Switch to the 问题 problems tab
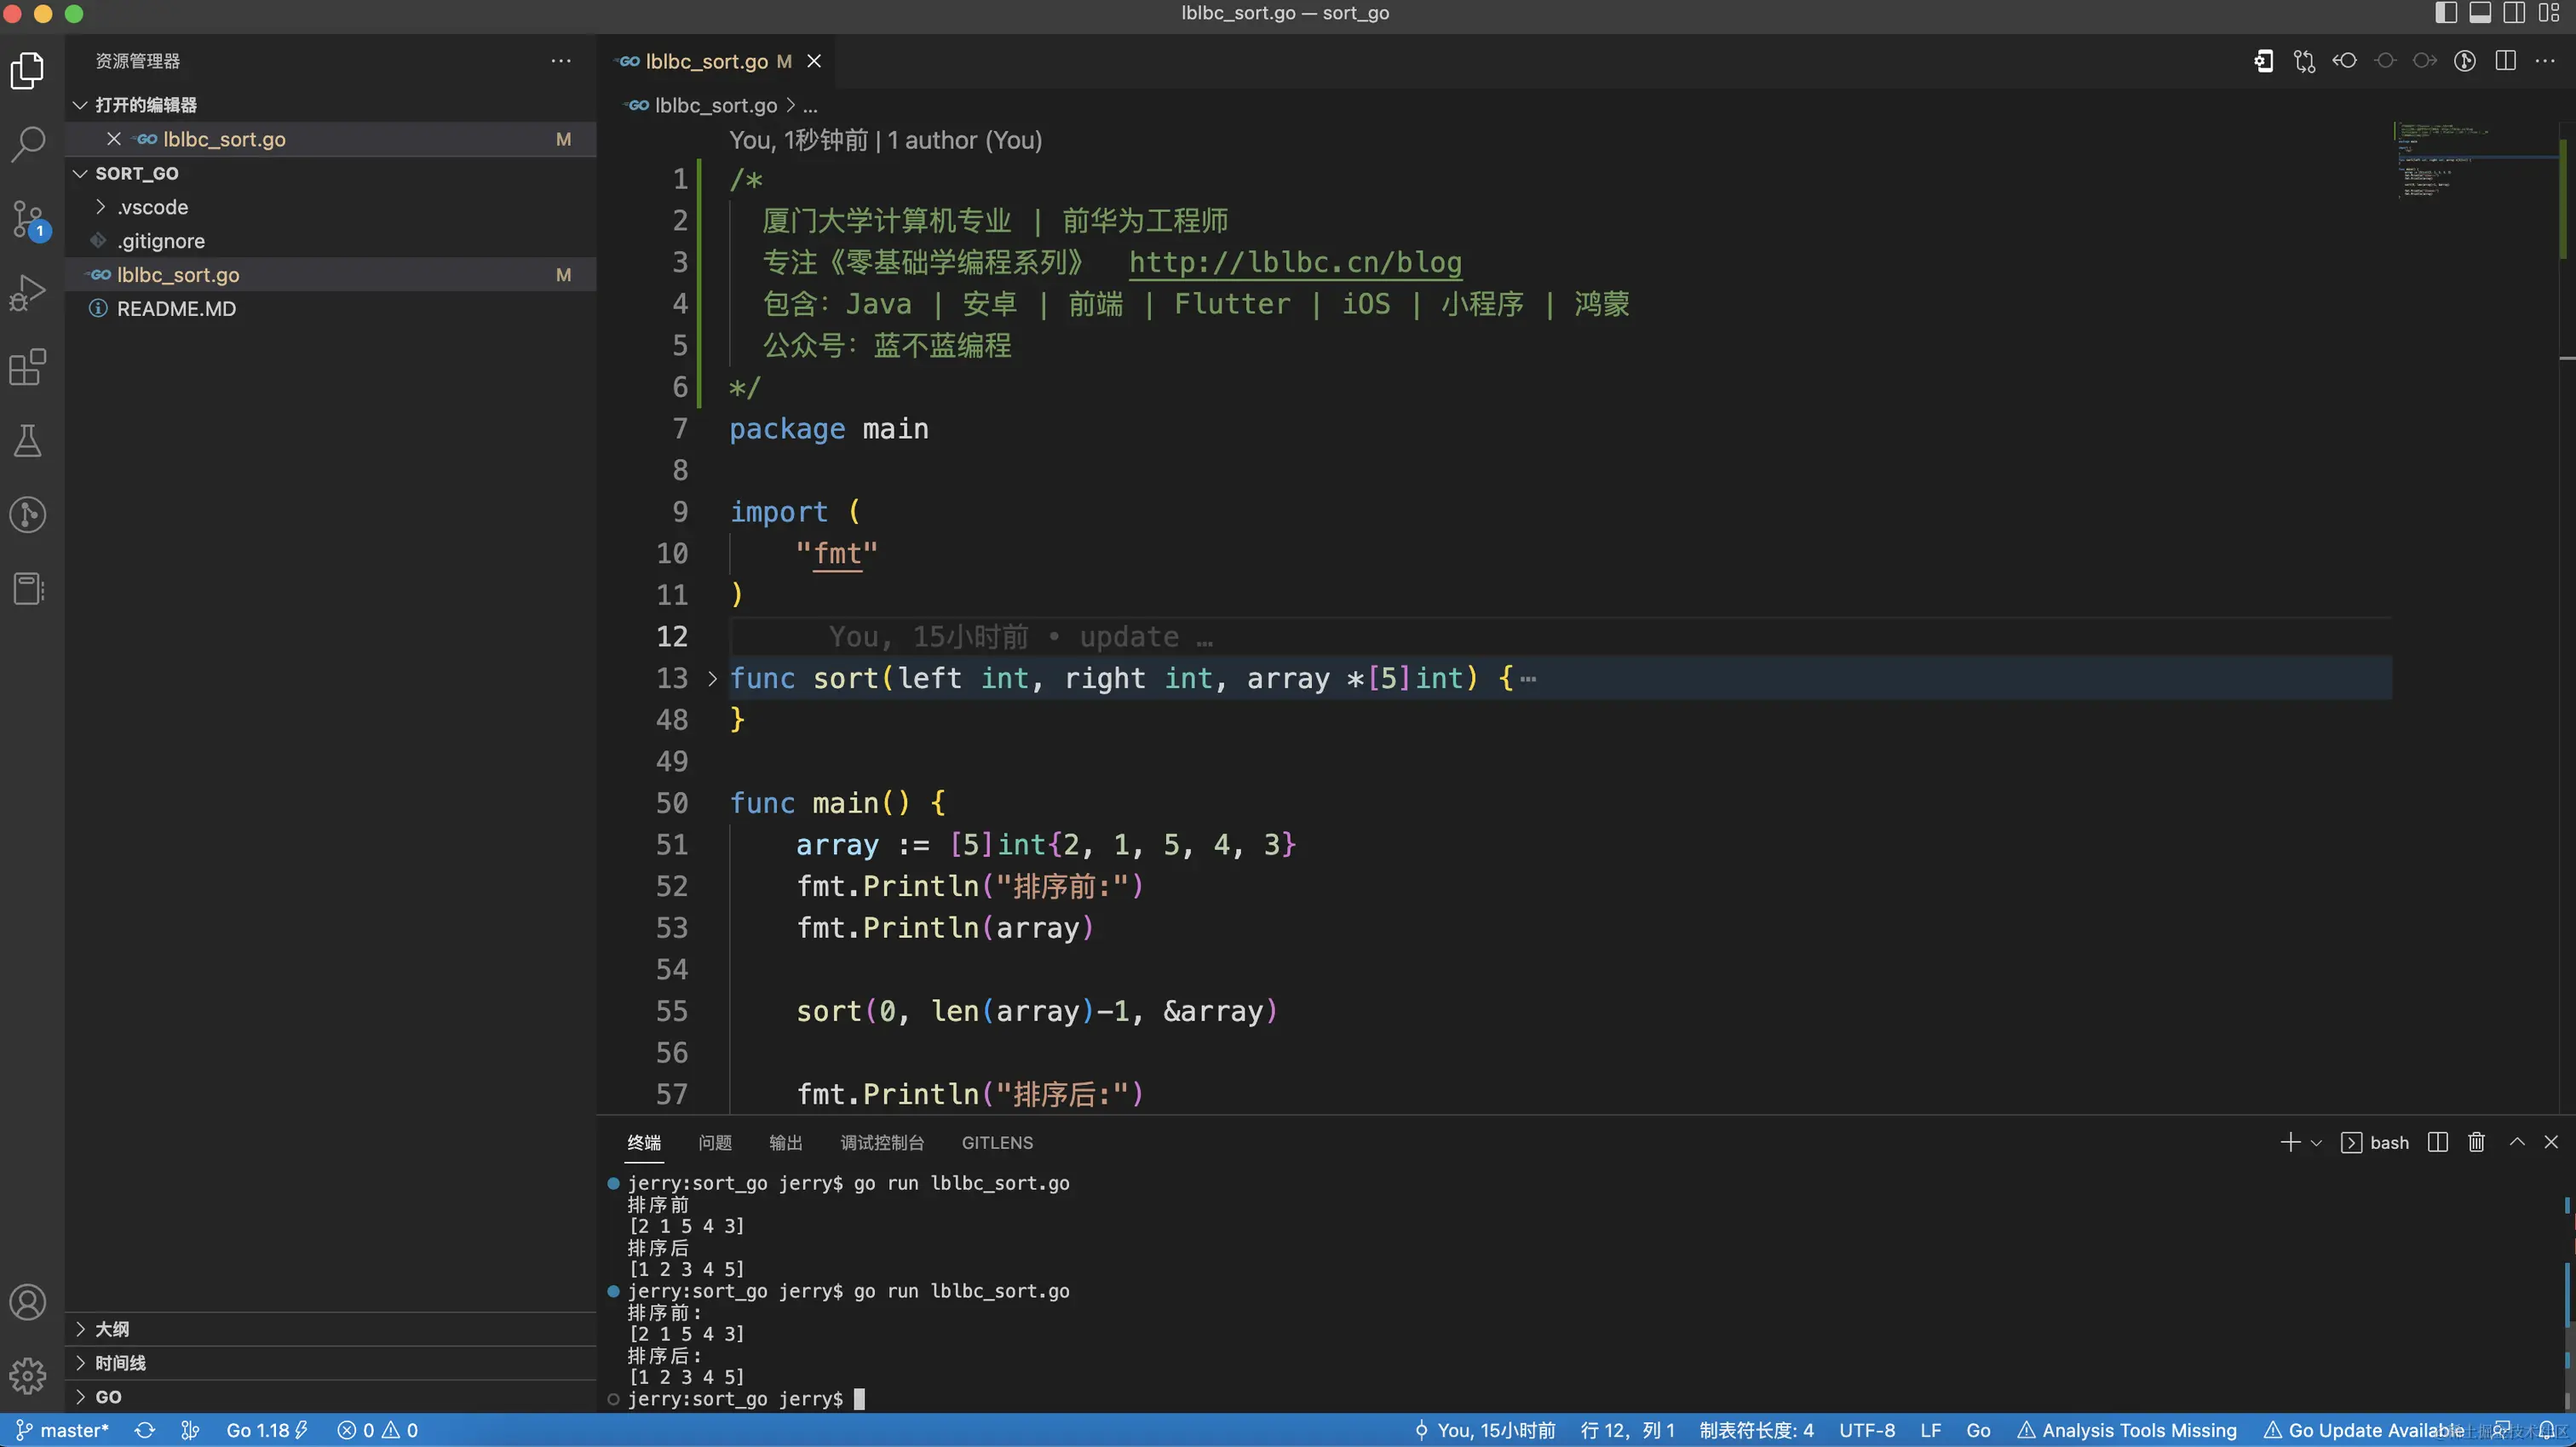 [715, 1143]
